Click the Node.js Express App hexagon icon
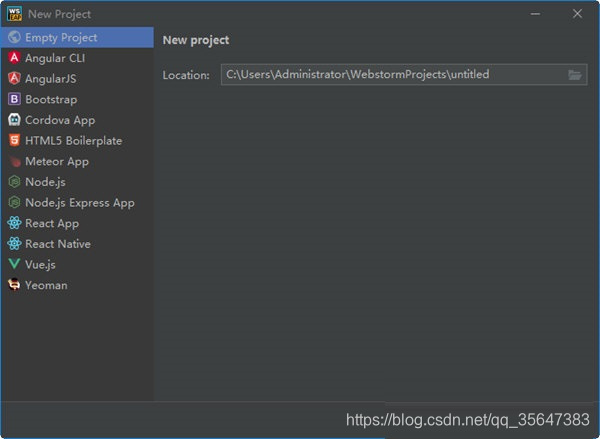The height and width of the screenshot is (439, 600). pos(14,202)
